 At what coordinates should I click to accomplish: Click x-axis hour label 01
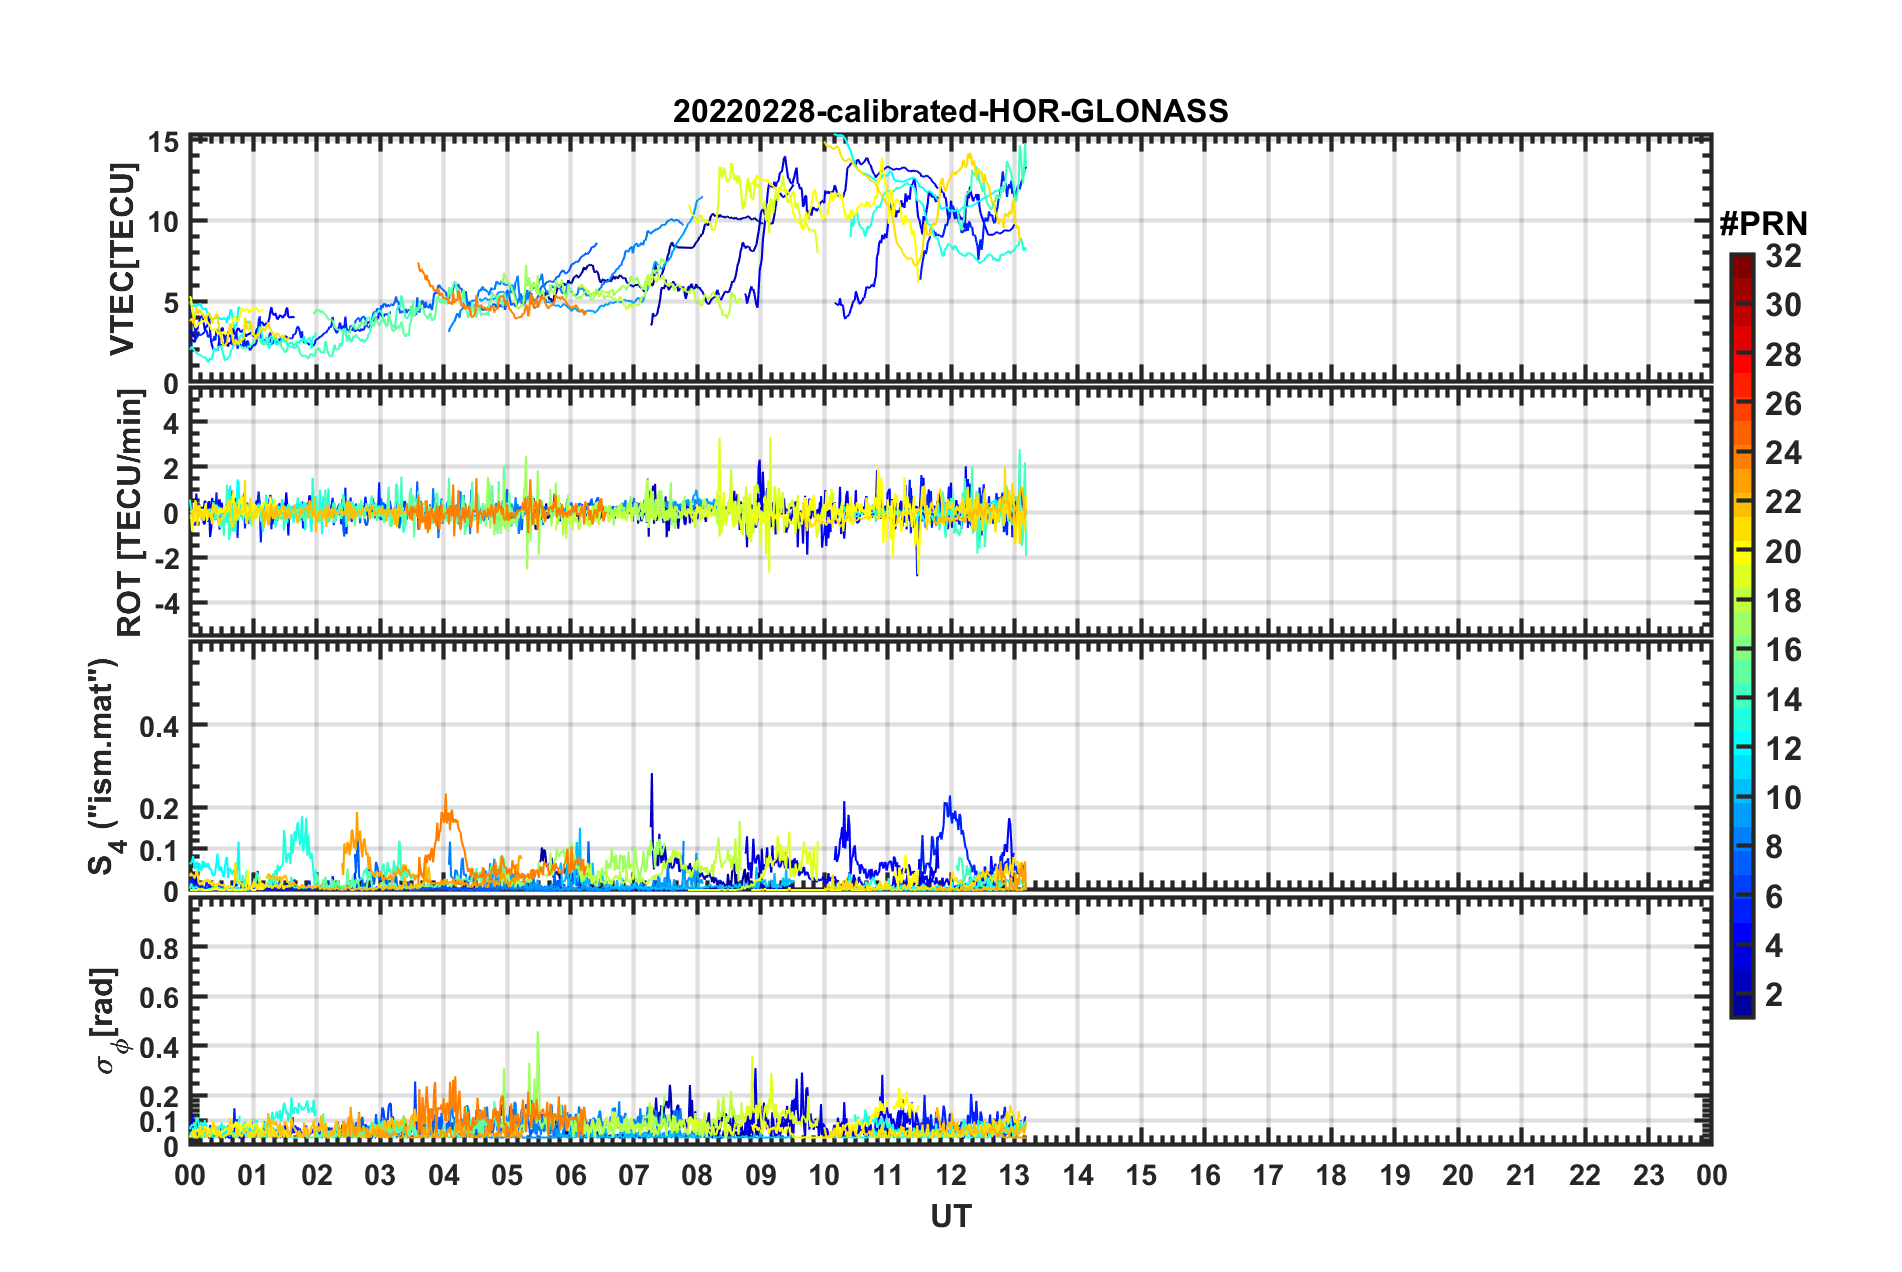[x=253, y=1175]
